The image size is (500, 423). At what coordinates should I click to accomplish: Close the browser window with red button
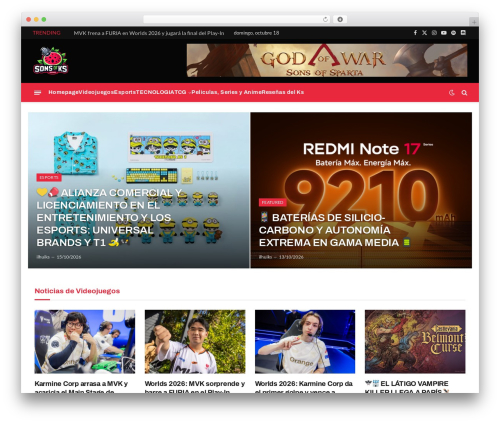(29, 19)
